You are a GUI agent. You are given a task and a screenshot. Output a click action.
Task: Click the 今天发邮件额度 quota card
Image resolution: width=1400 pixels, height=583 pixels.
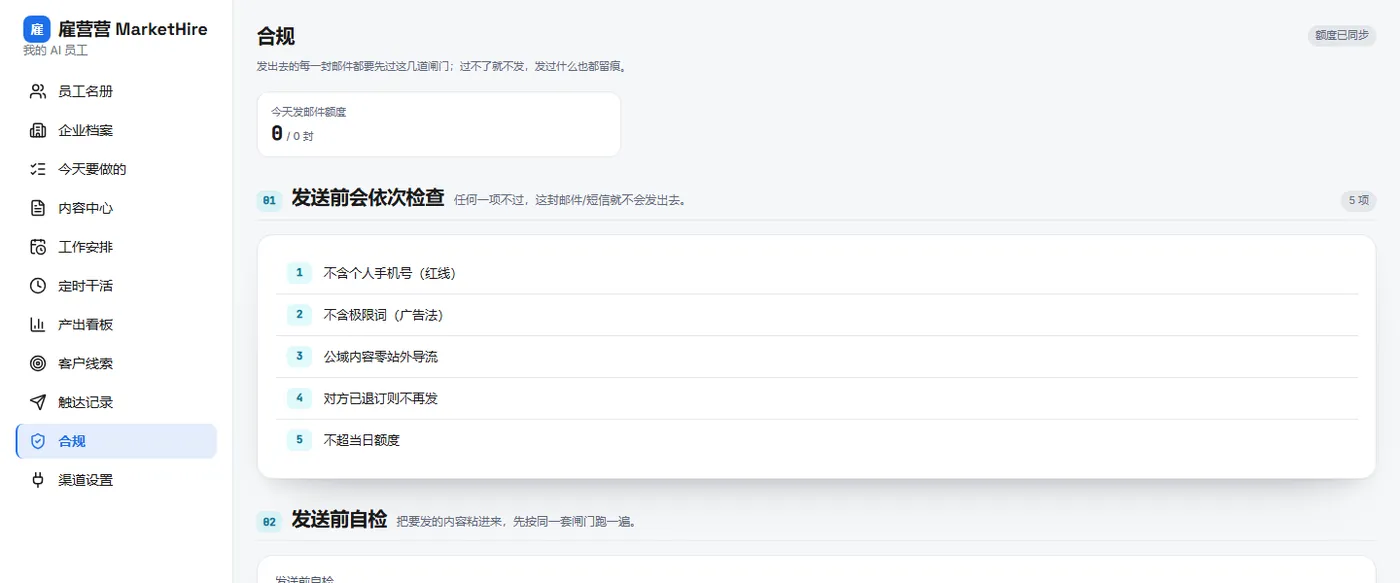click(x=439, y=124)
